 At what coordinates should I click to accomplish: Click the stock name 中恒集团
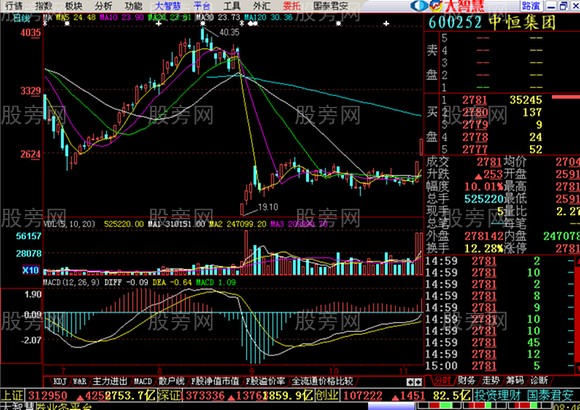[523, 22]
